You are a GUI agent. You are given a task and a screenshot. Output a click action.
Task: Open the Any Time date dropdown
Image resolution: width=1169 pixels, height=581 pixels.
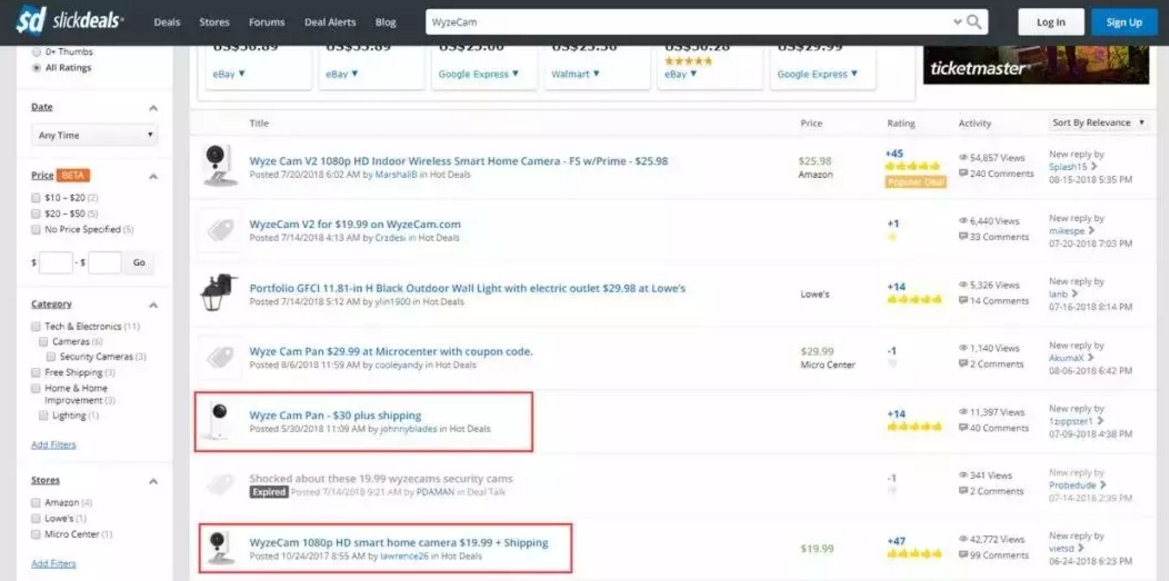(x=94, y=135)
